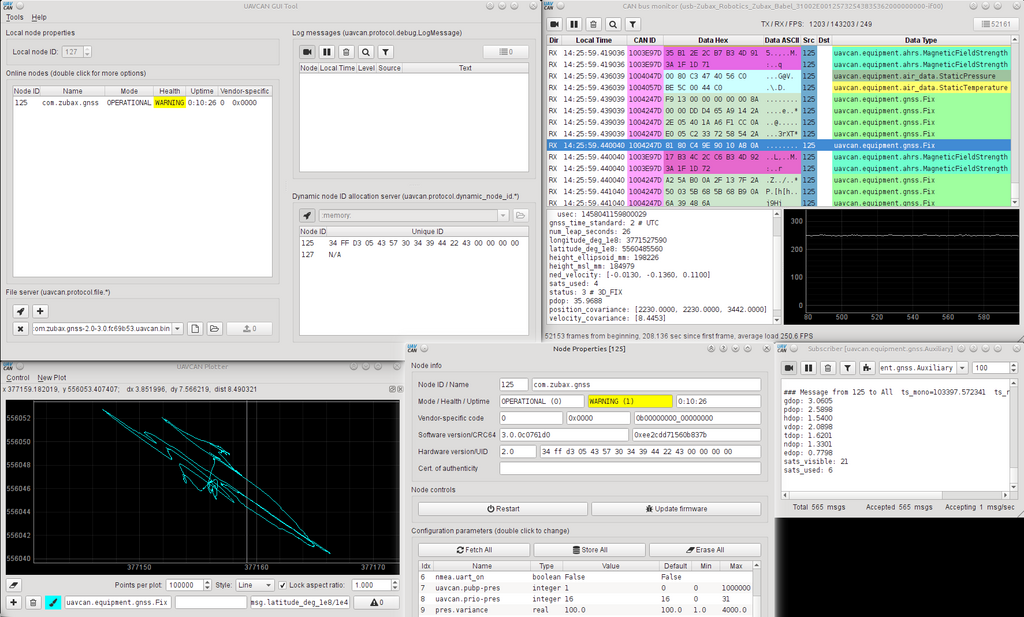Toggle pause button in Subscriber window
Viewport: 1024px width, 617px height.
tap(808, 368)
